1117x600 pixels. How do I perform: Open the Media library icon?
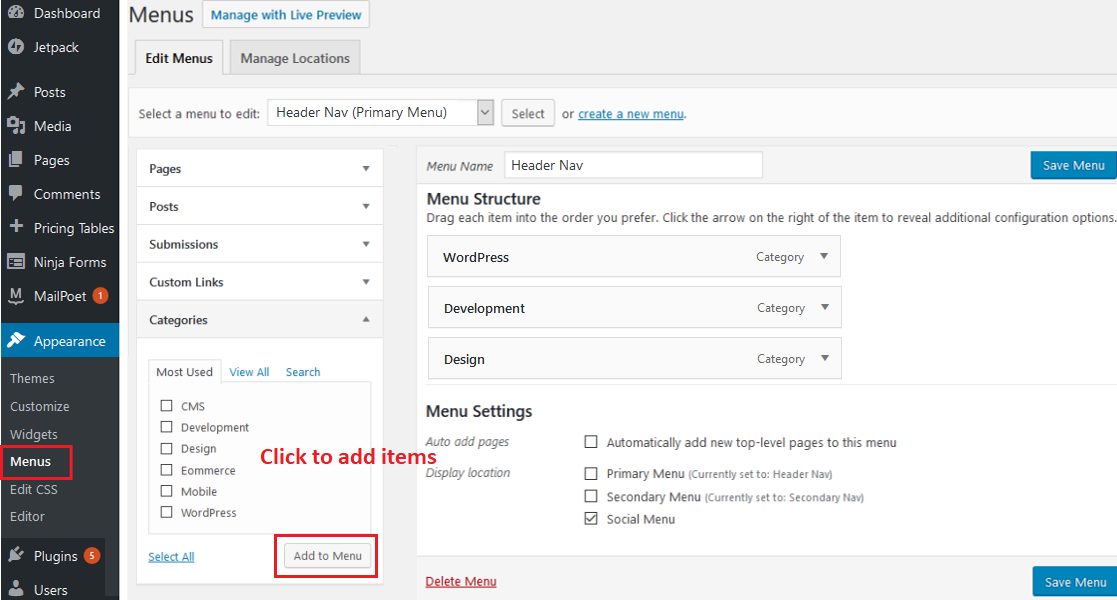point(16,126)
